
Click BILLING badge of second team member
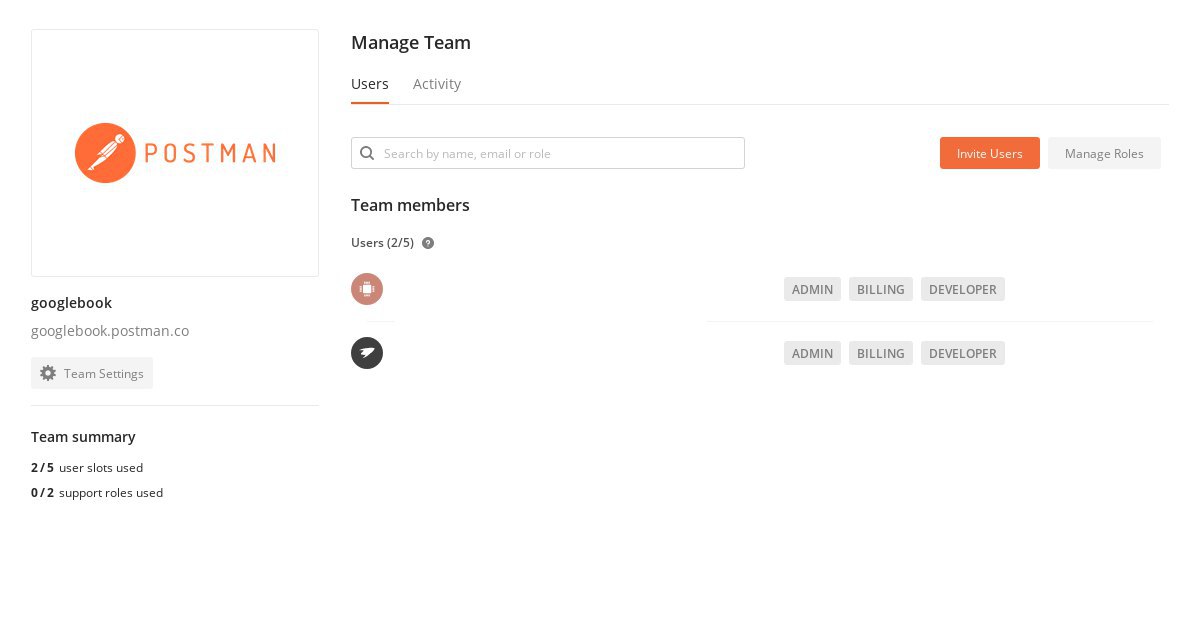click(x=880, y=353)
